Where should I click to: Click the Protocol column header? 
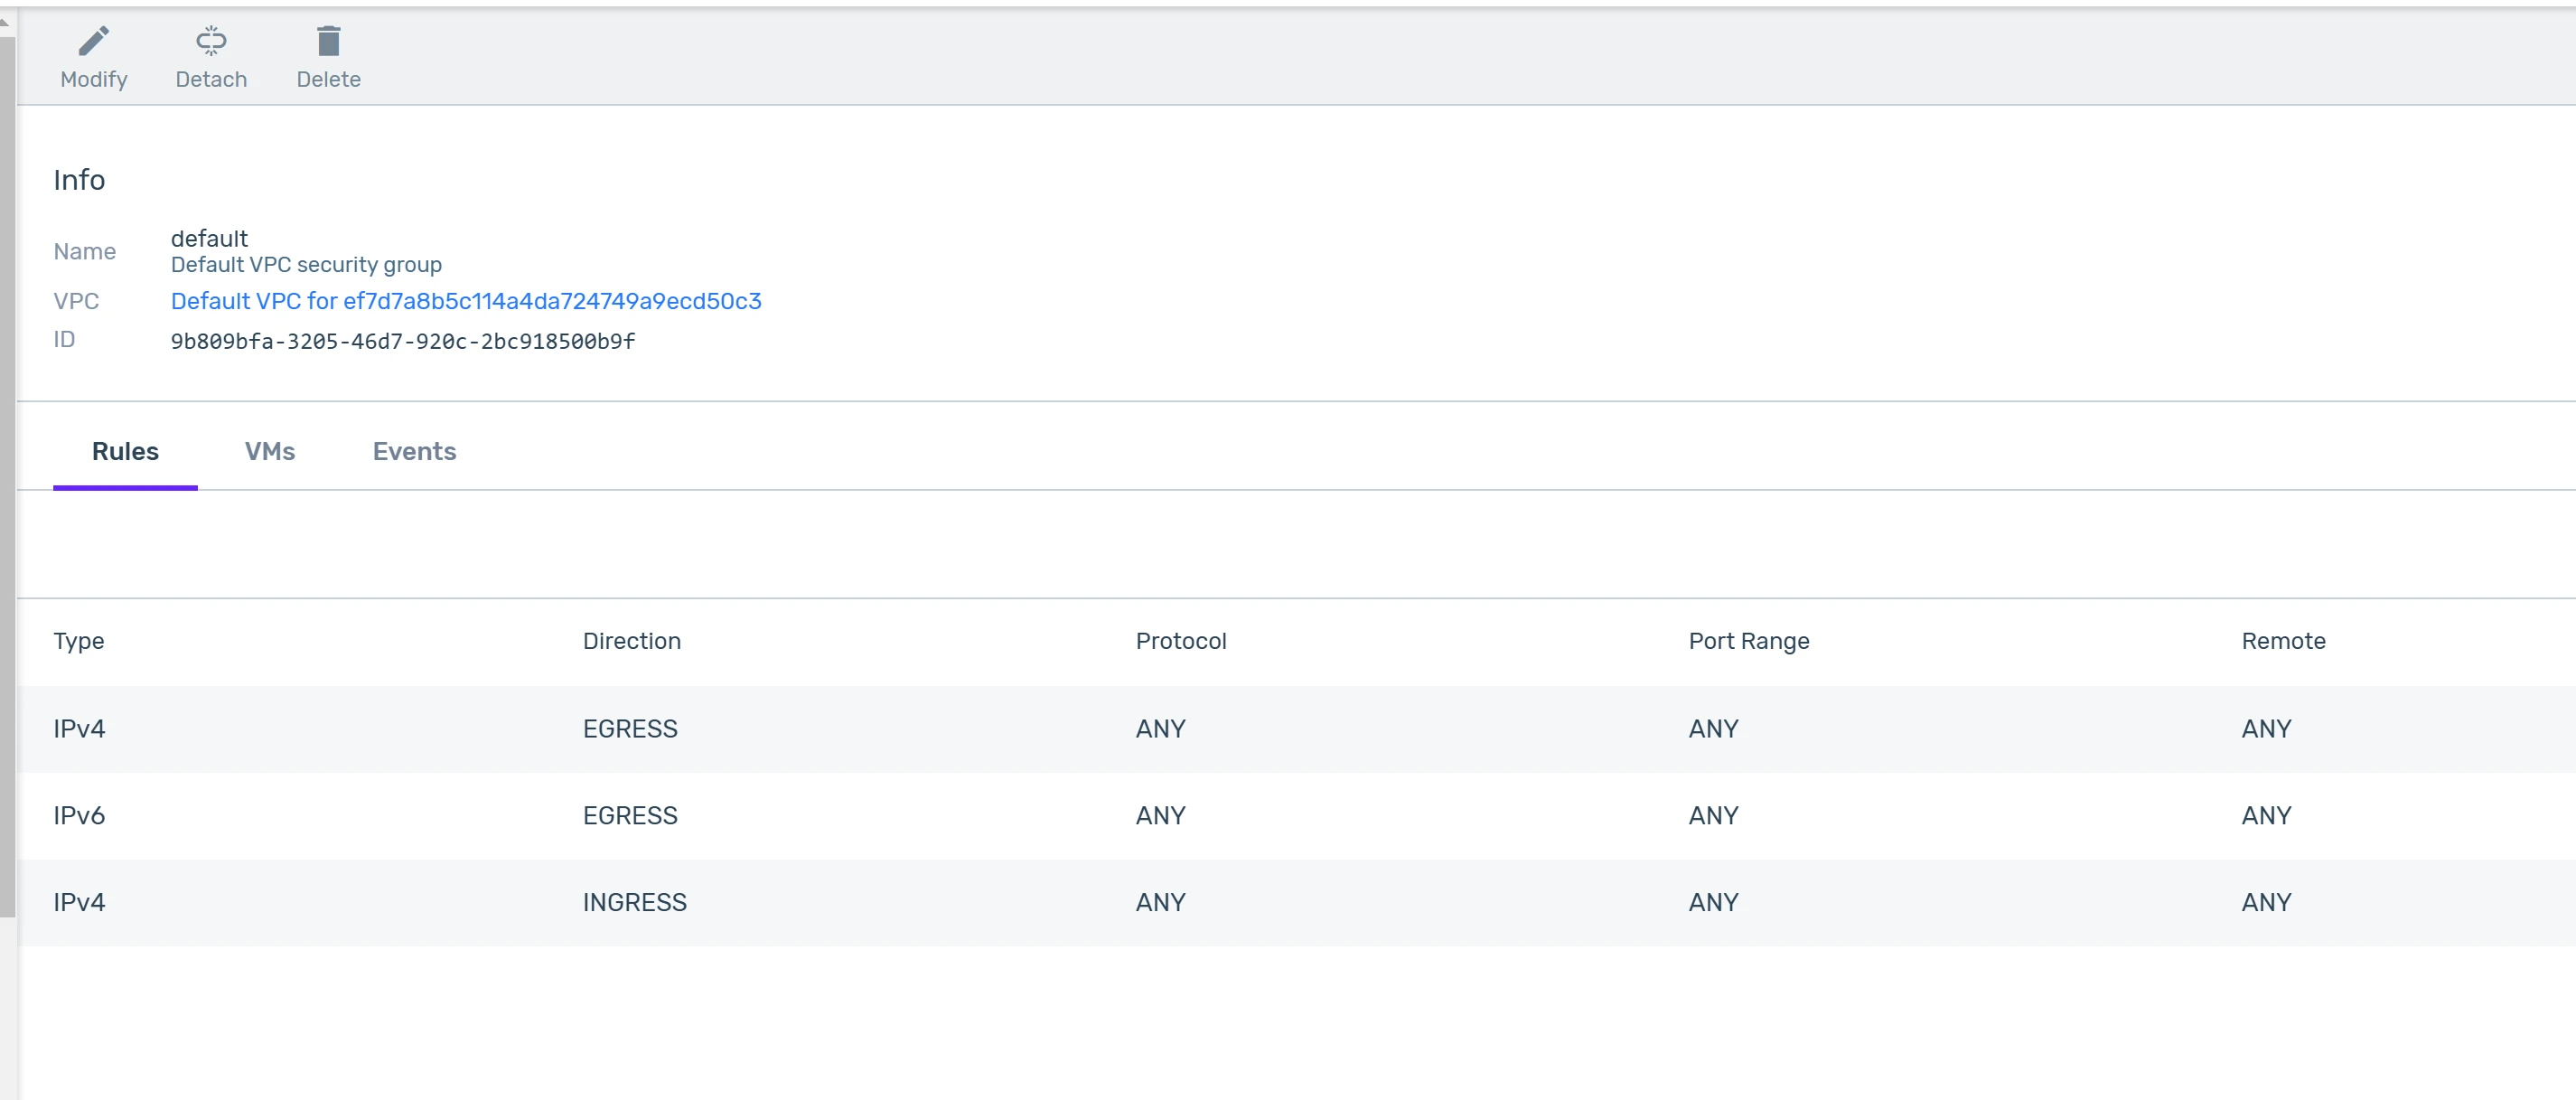[x=1180, y=641]
